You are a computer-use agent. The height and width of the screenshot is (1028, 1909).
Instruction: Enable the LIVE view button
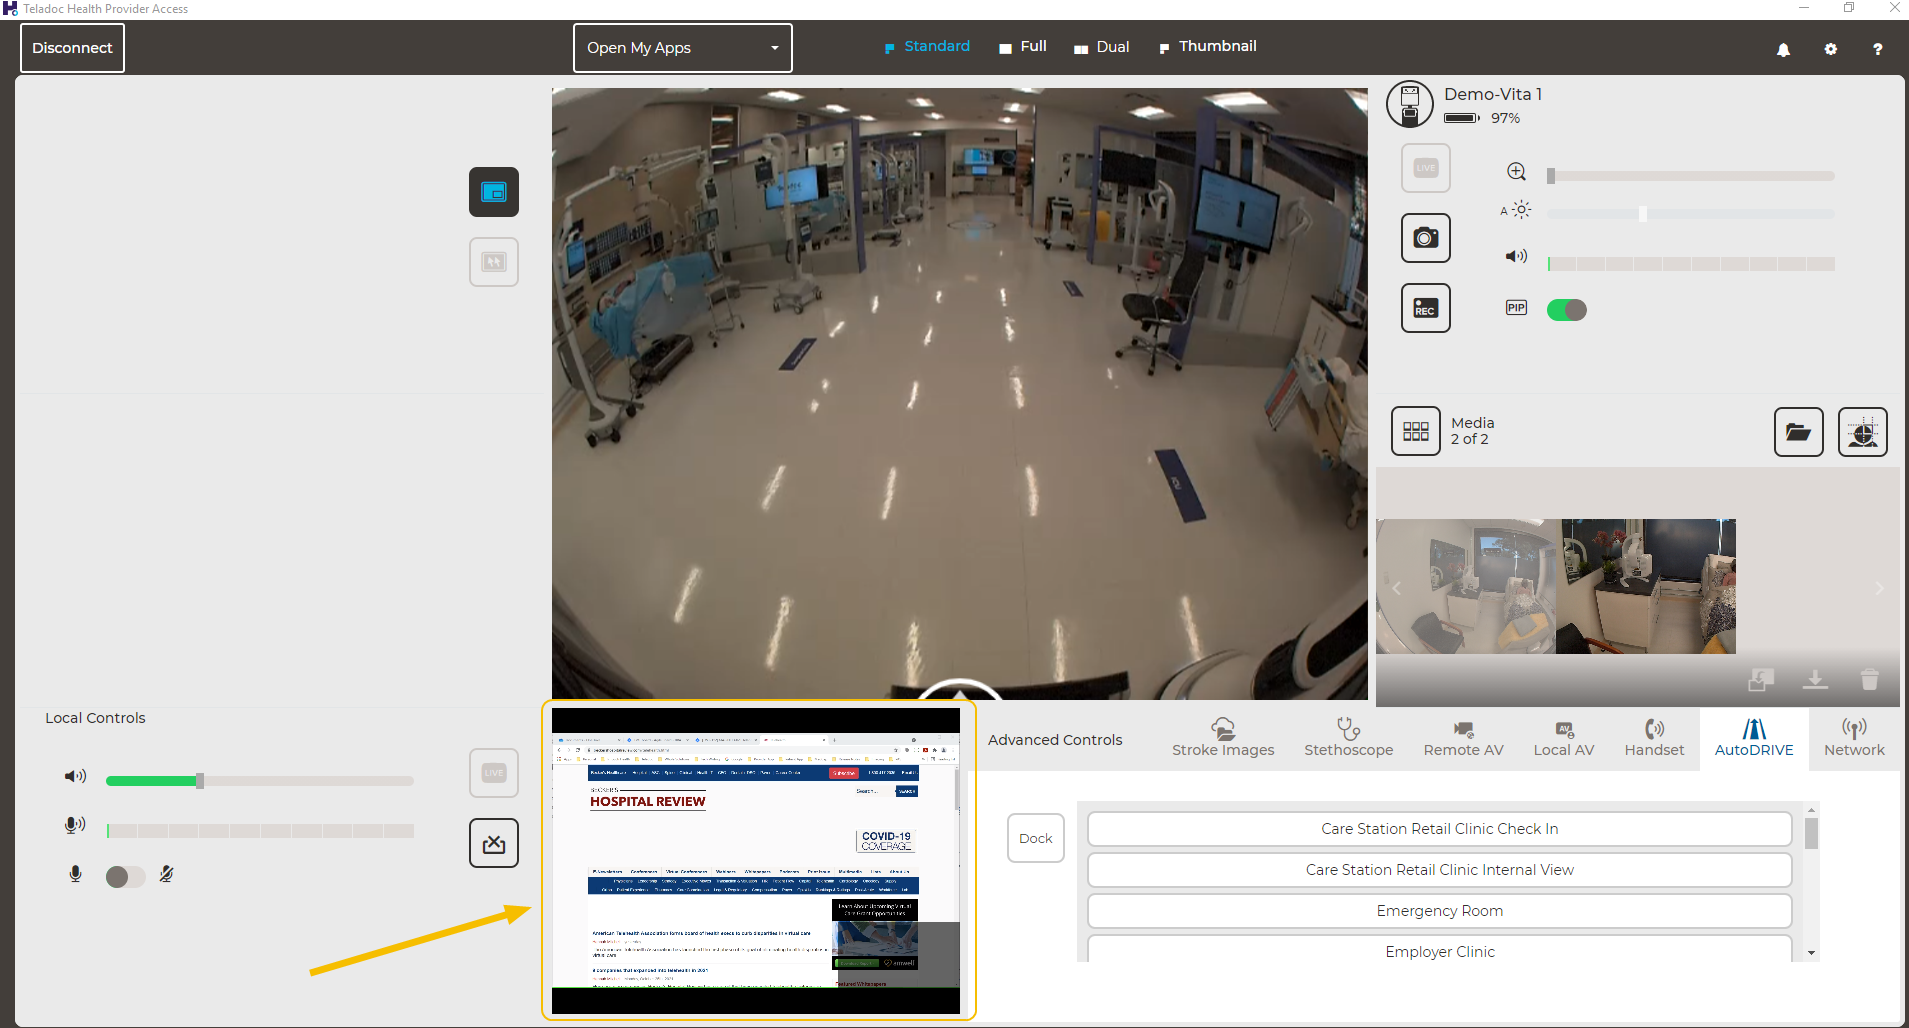(x=1424, y=167)
